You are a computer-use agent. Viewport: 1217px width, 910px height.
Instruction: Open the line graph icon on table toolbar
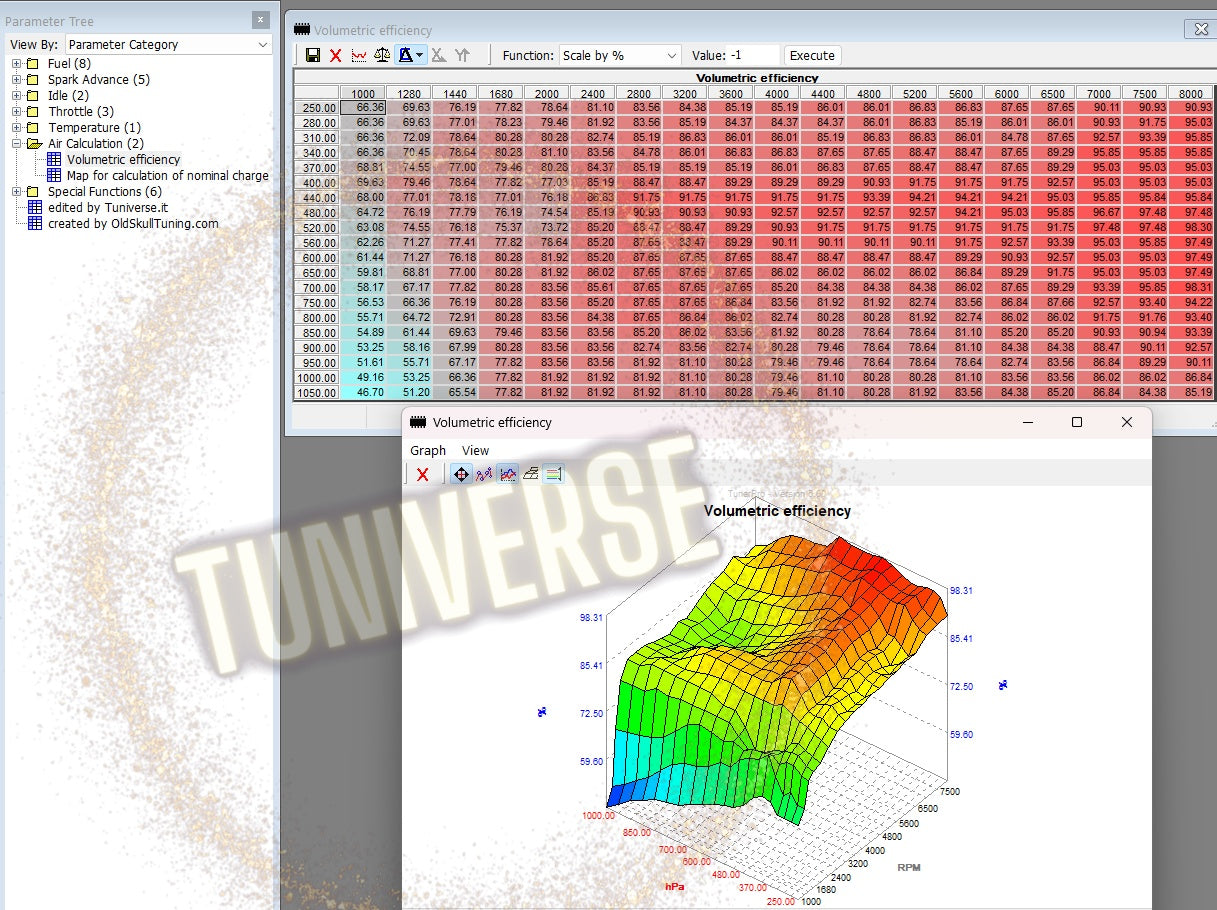tap(360, 55)
